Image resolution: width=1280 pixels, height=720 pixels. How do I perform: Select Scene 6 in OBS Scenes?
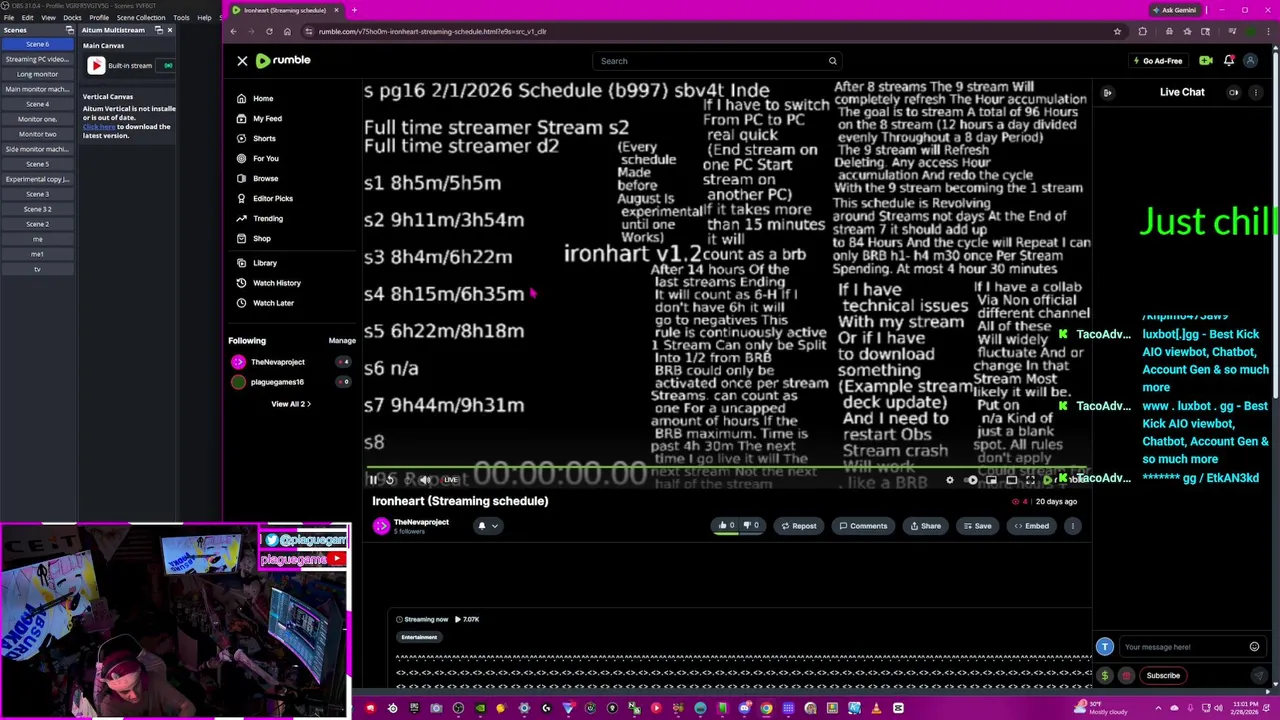coord(37,44)
